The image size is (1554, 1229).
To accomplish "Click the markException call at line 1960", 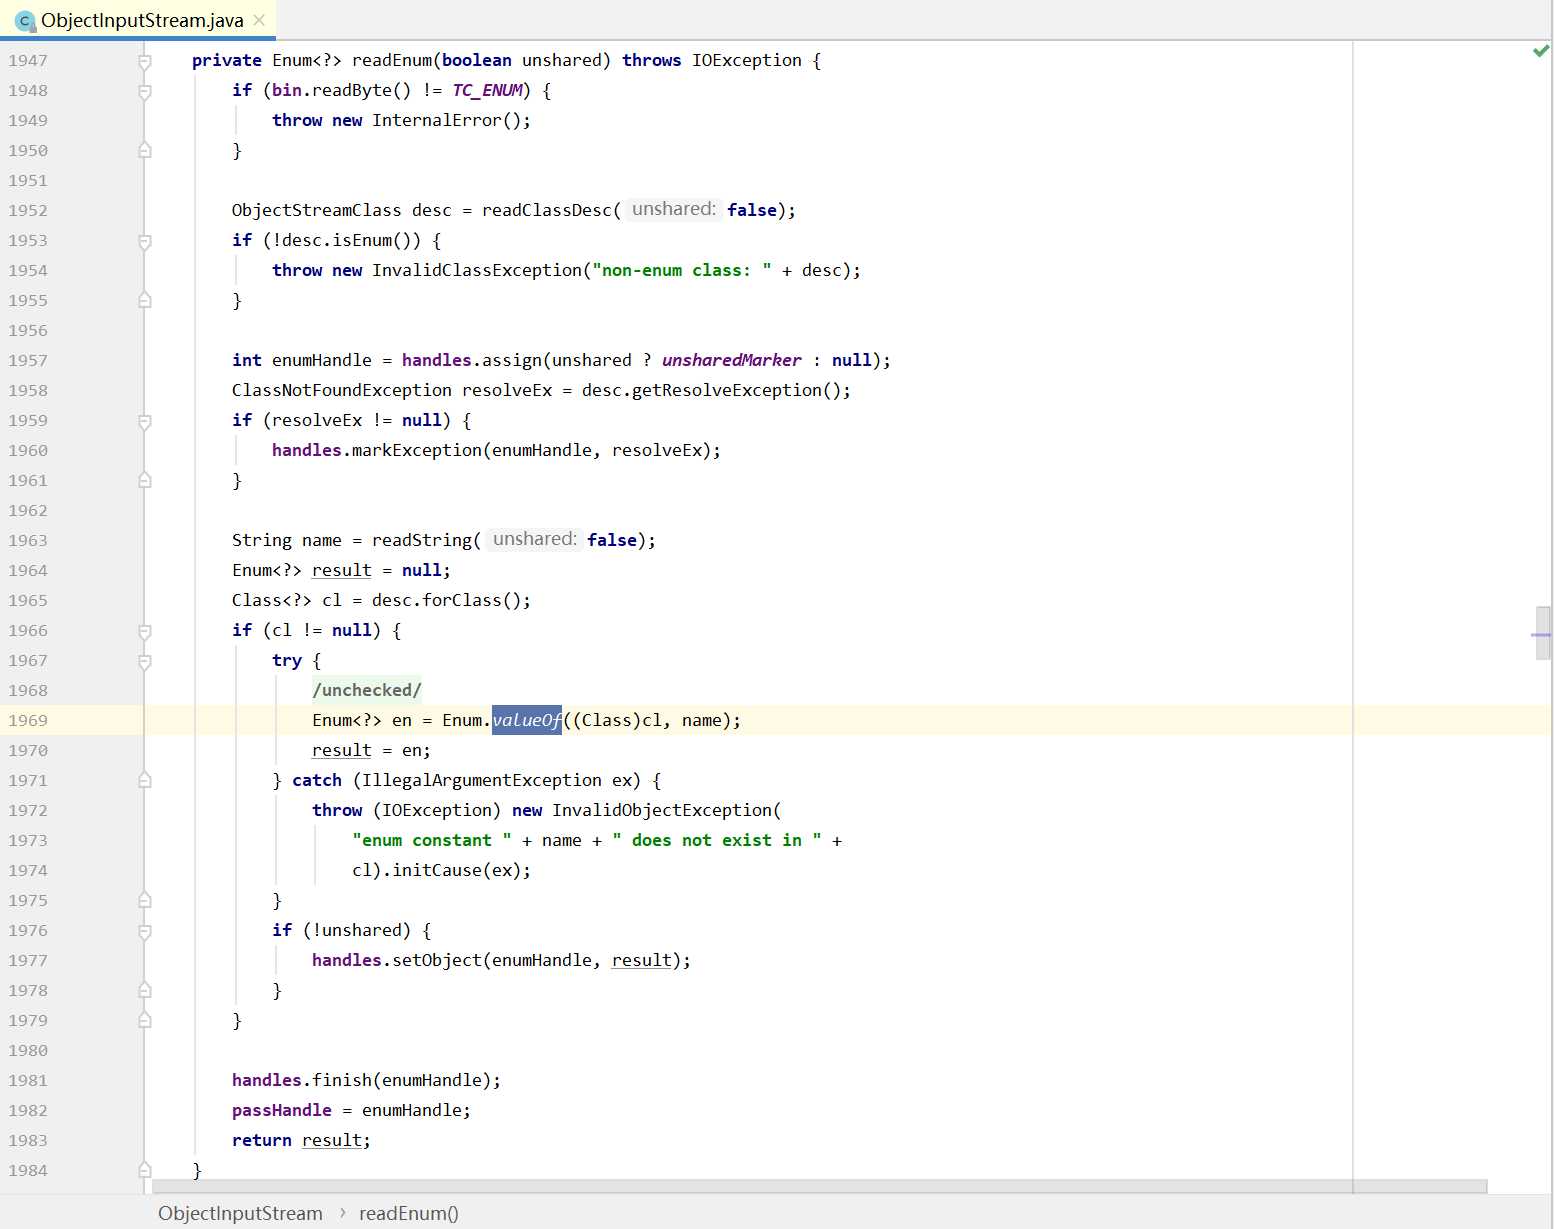I will 416,450.
